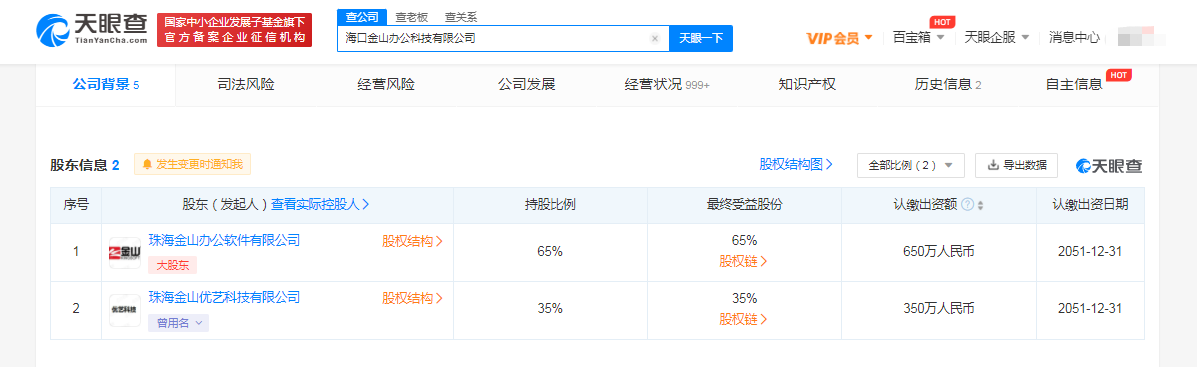Viewport: 1197px width, 367px height.
Task: Click the 35% value in the 持股比例 column
Action: click(x=550, y=309)
